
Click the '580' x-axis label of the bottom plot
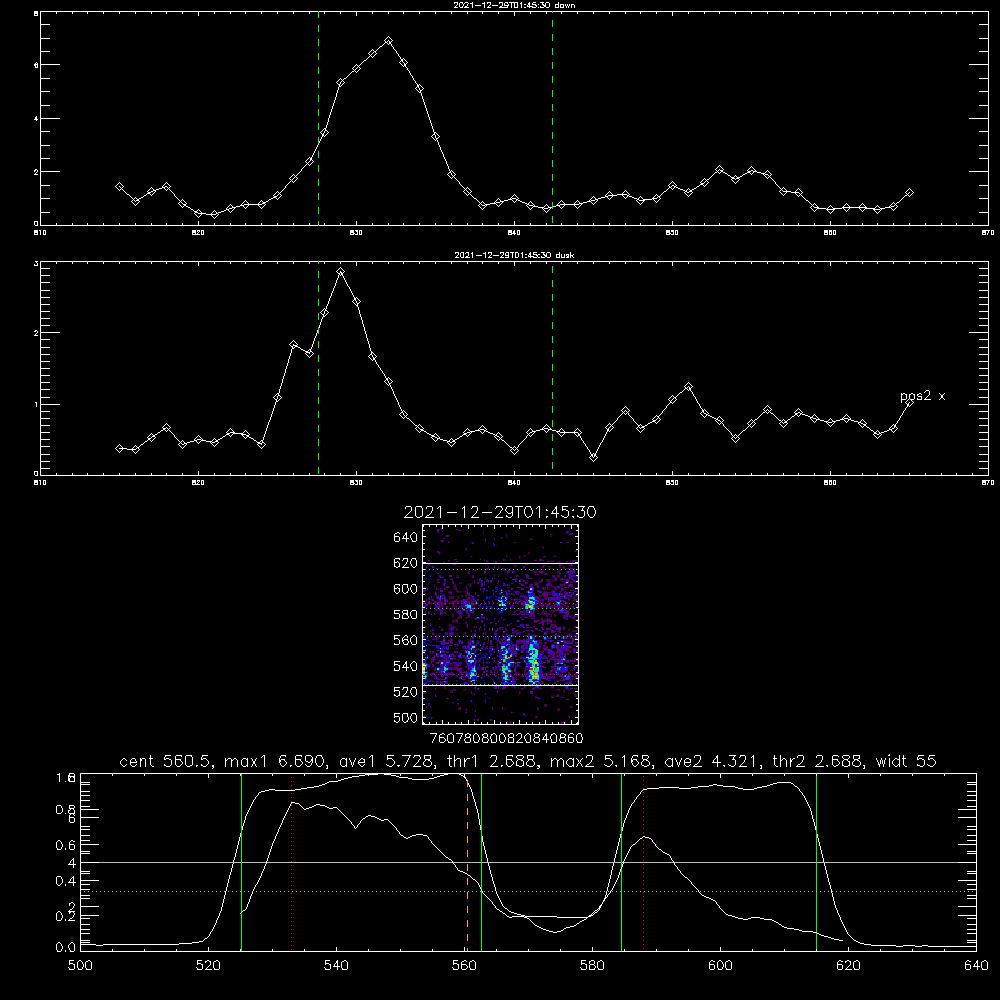point(592,966)
